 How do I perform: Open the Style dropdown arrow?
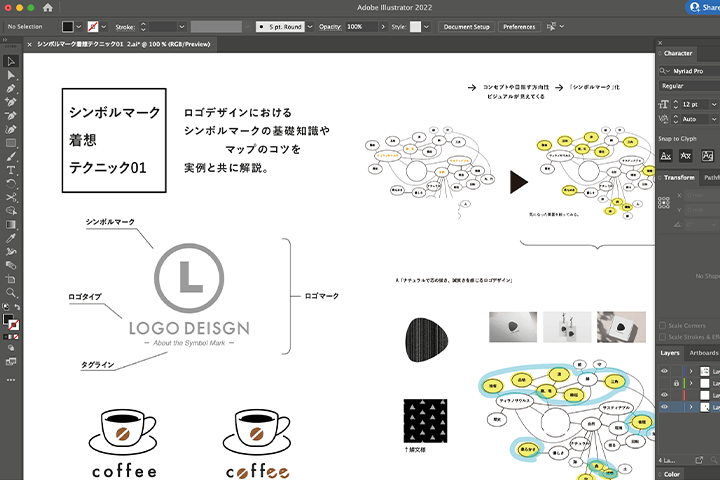coord(427,27)
